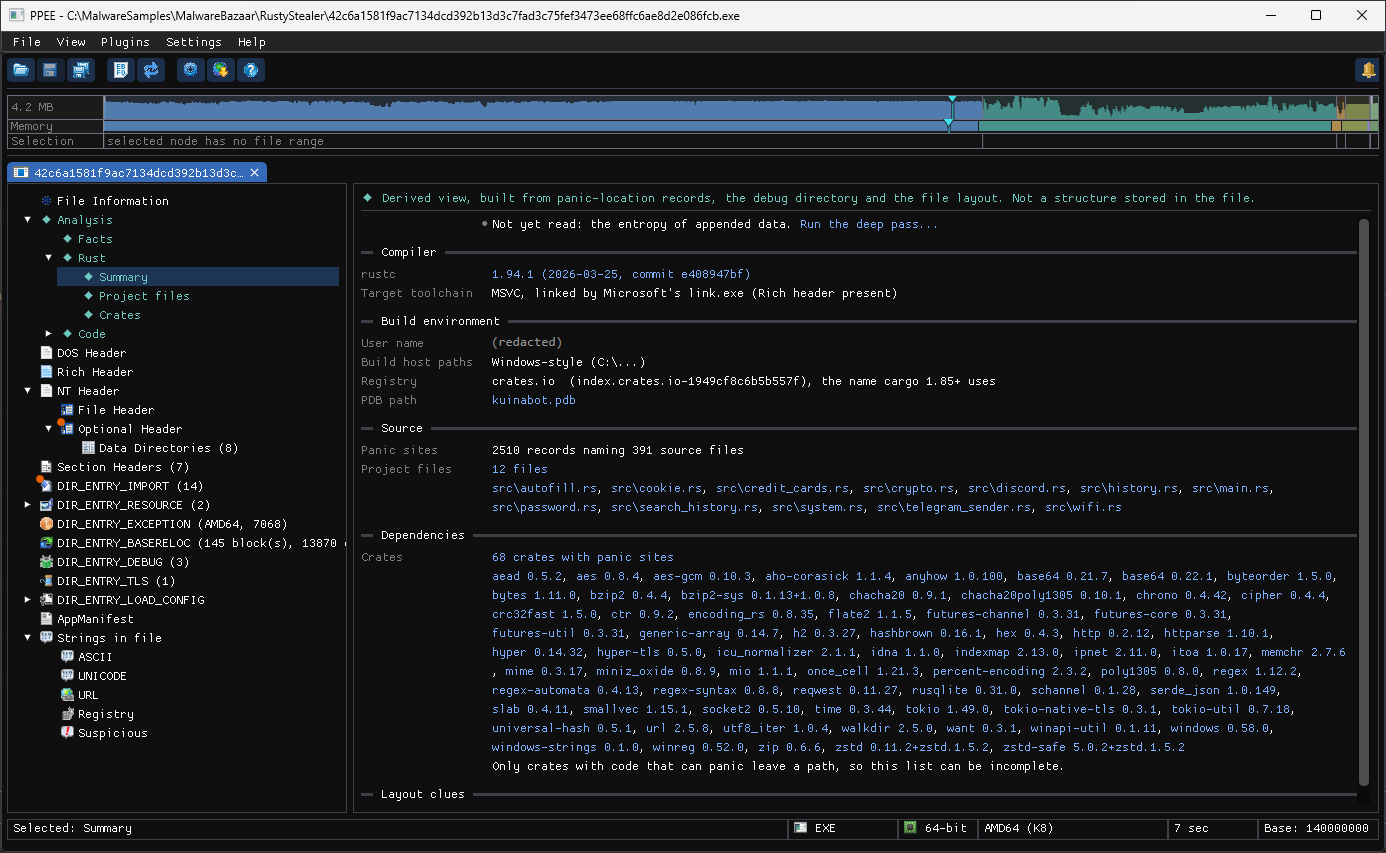The image size is (1386, 853).
Task: Collapse the NT Header node
Action: coord(28,391)
